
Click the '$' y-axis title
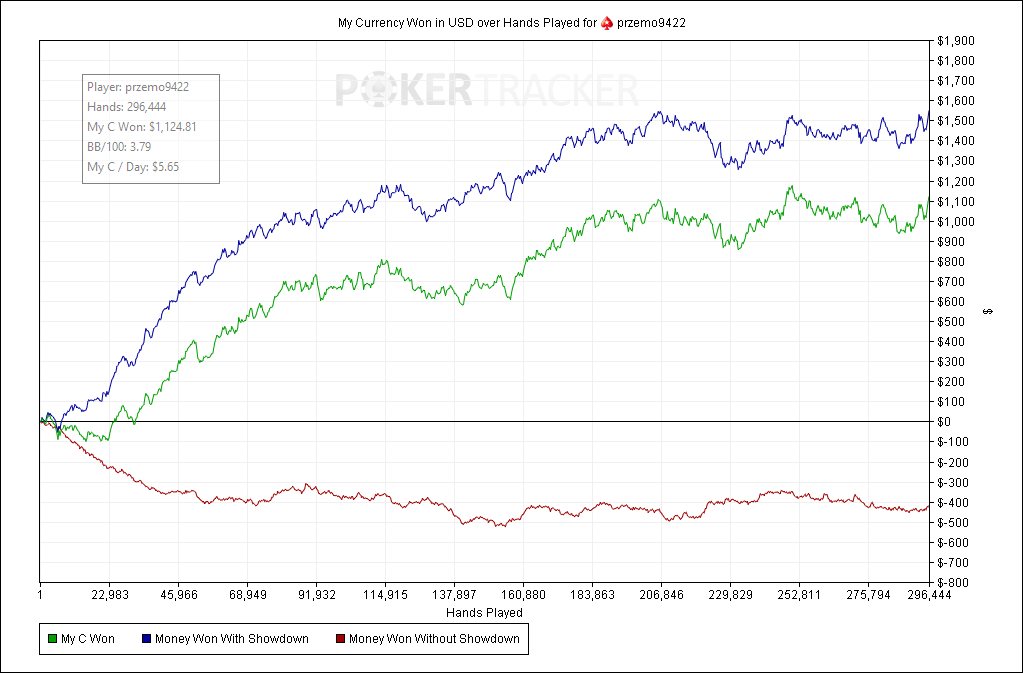[x=988, y=312]
